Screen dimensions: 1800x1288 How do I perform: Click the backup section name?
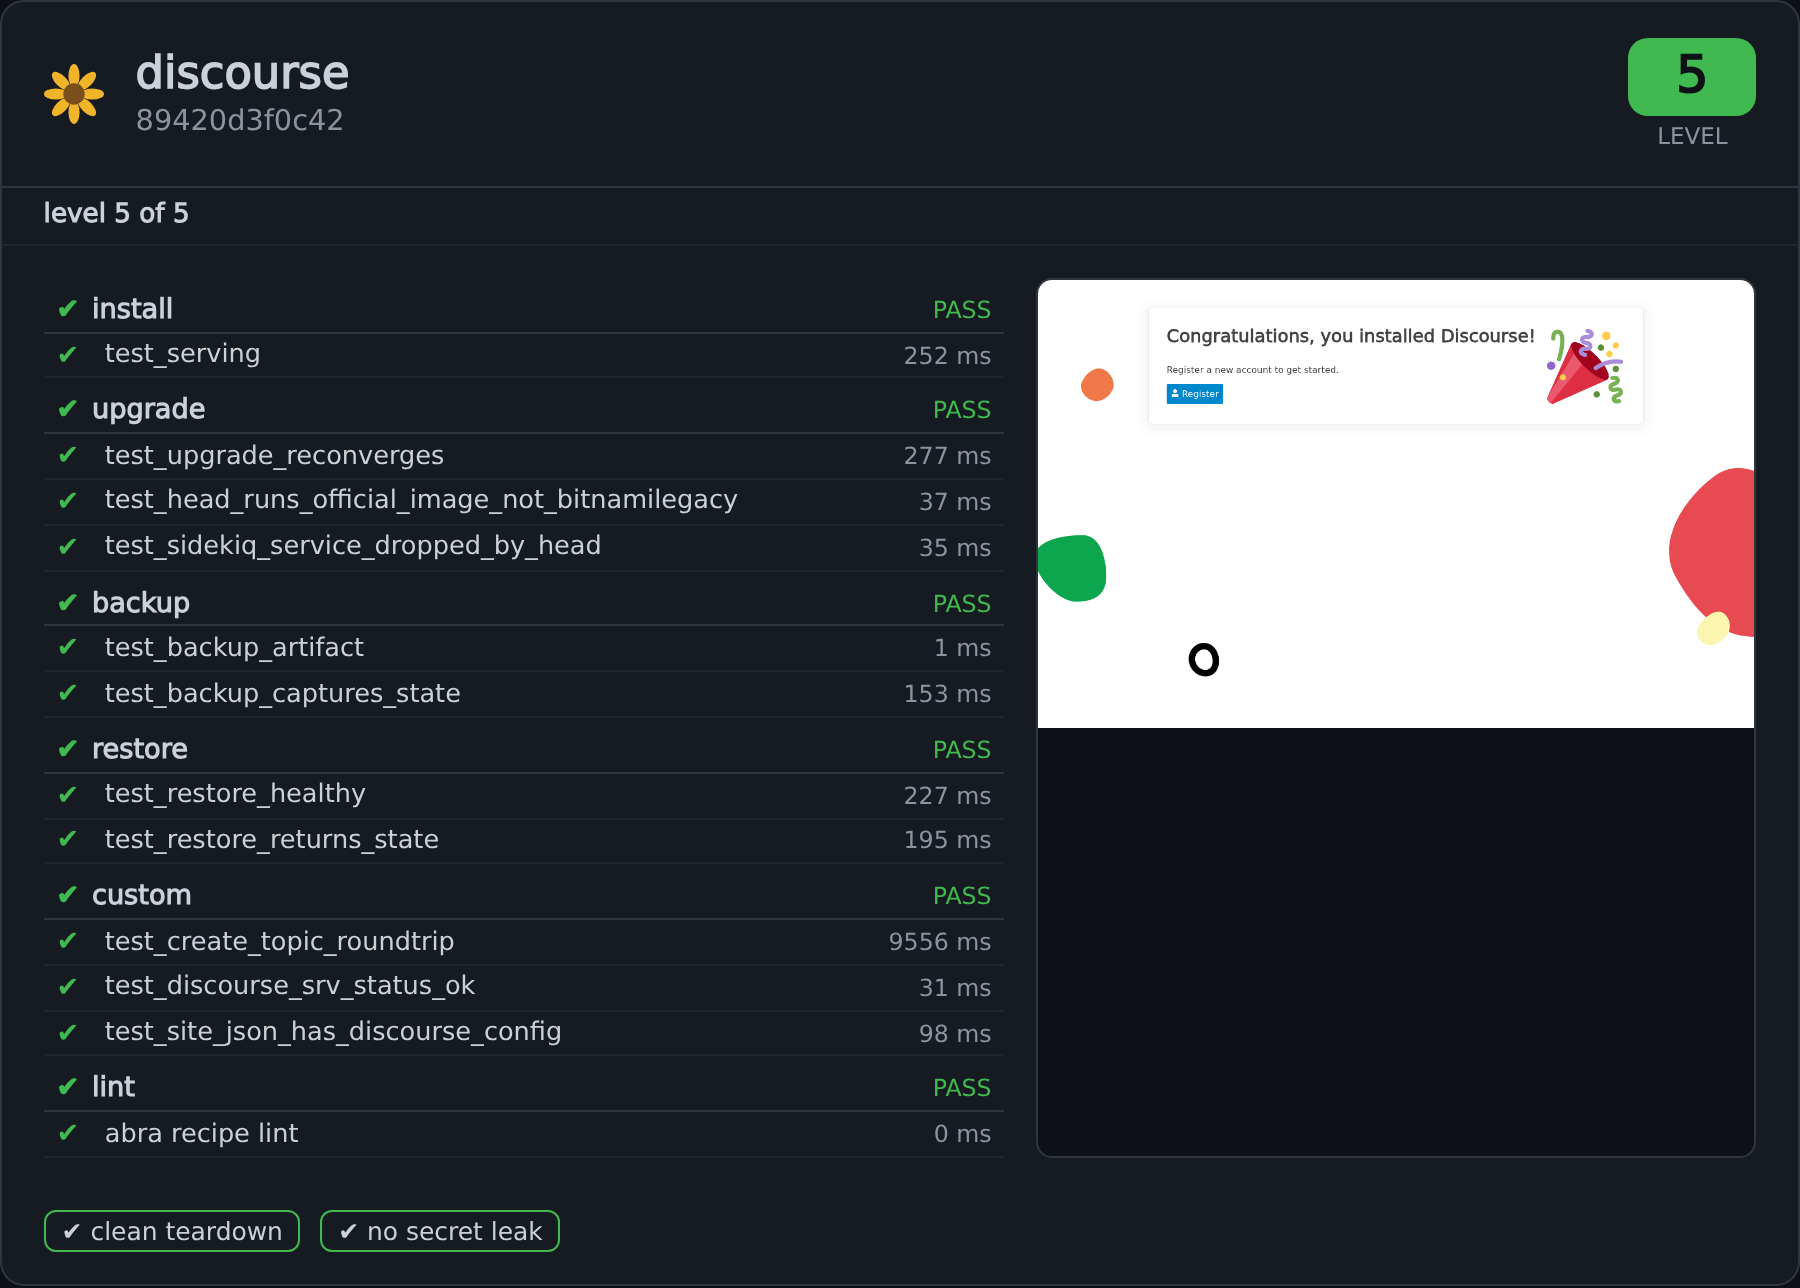pos(141,603)
